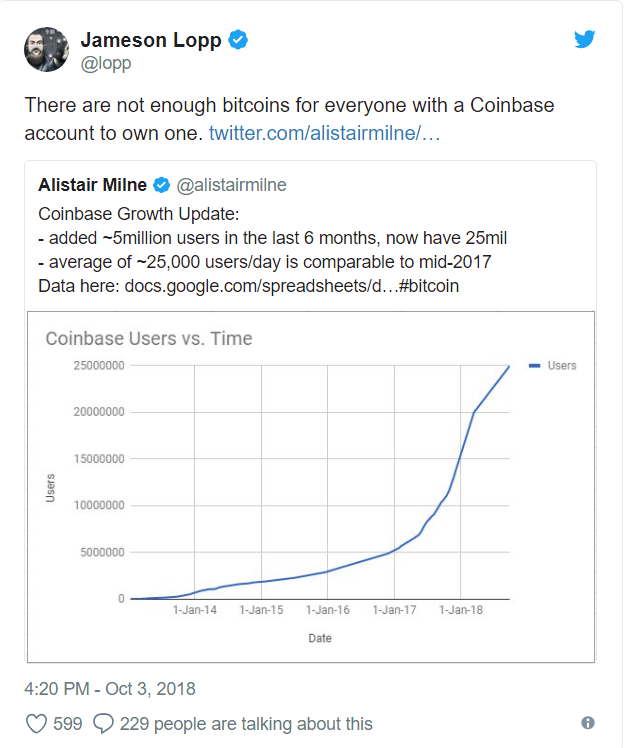Open replies via speech bubble icon
Screen dimensions: 627x748
[x=103, y=724]
